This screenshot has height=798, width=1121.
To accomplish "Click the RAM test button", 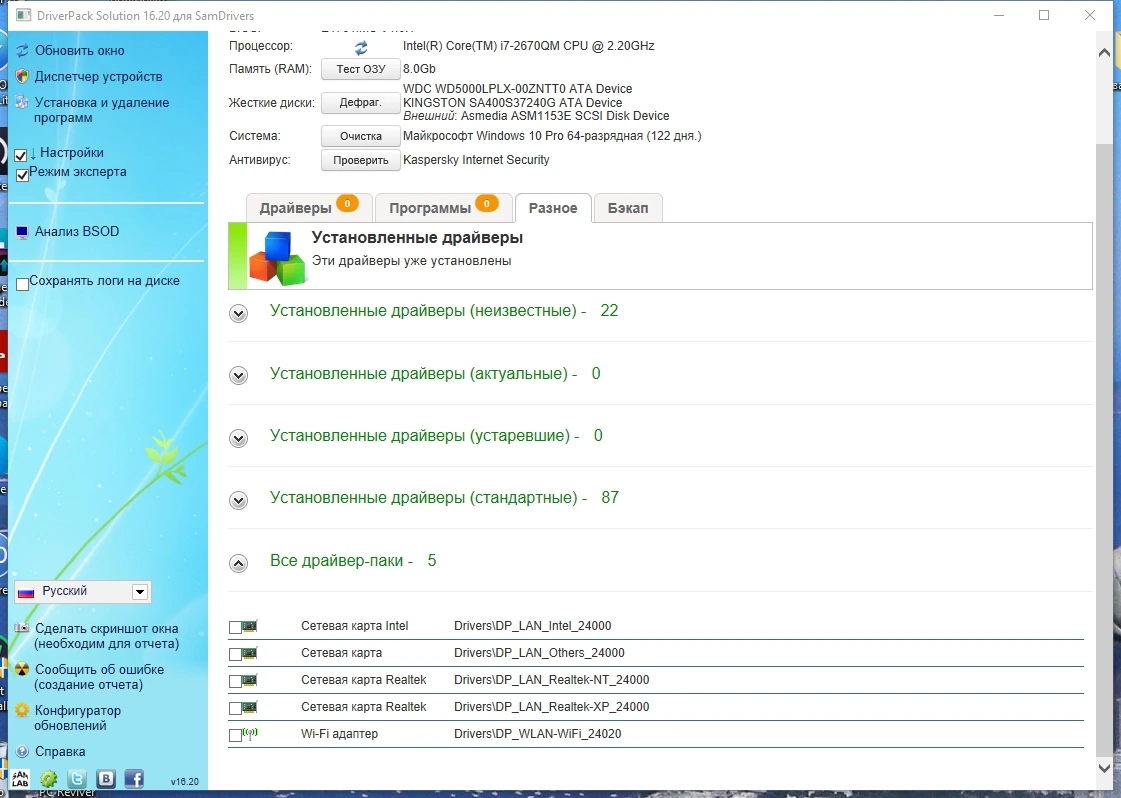I will click(x=360, y=69).
